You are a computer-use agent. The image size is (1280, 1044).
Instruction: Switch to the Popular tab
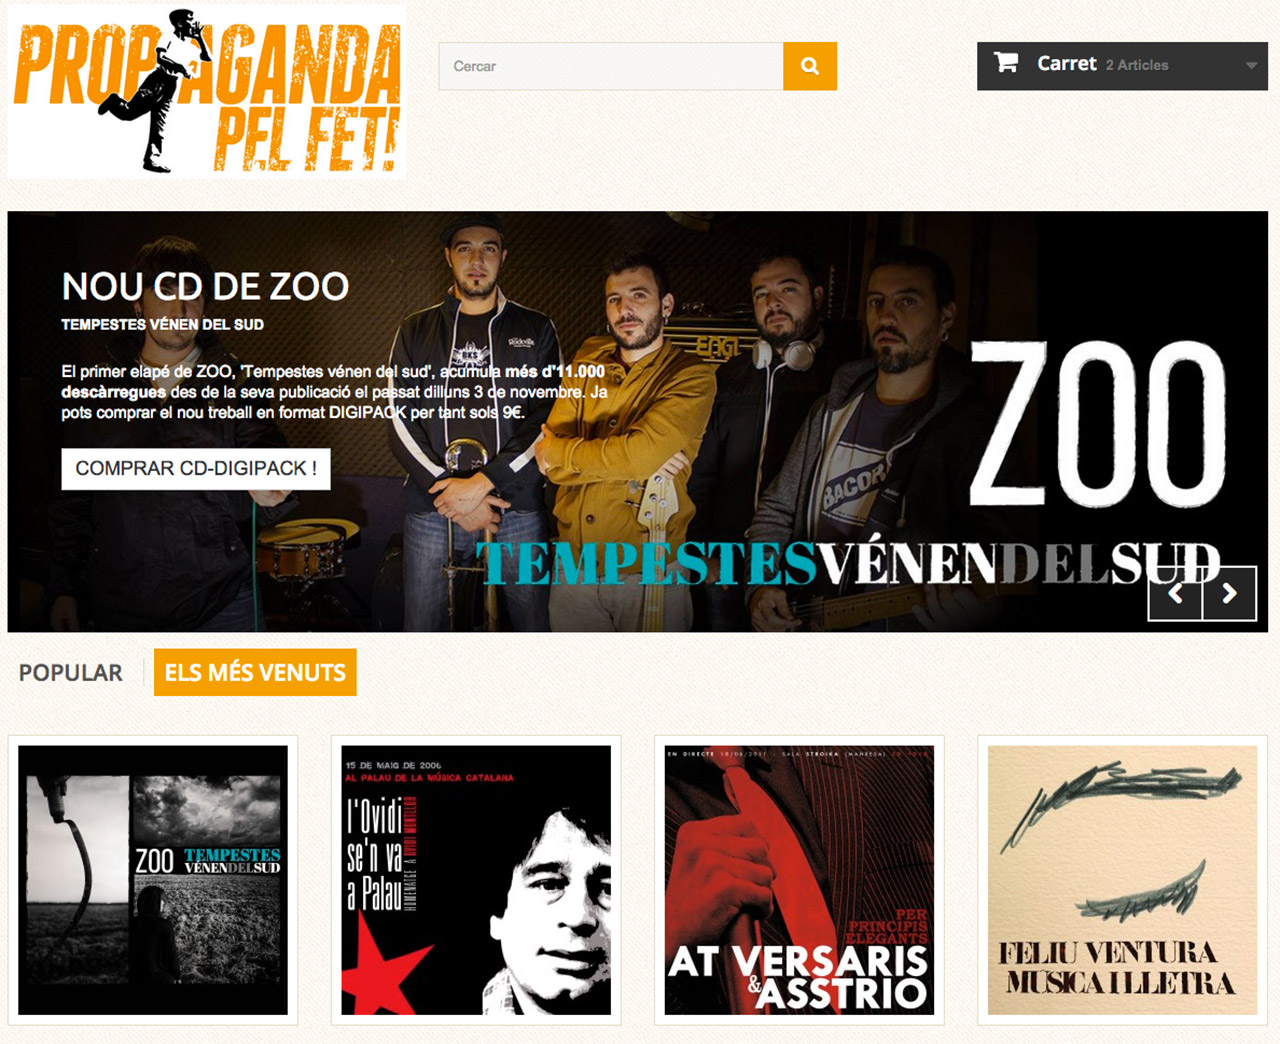[71, 673]
